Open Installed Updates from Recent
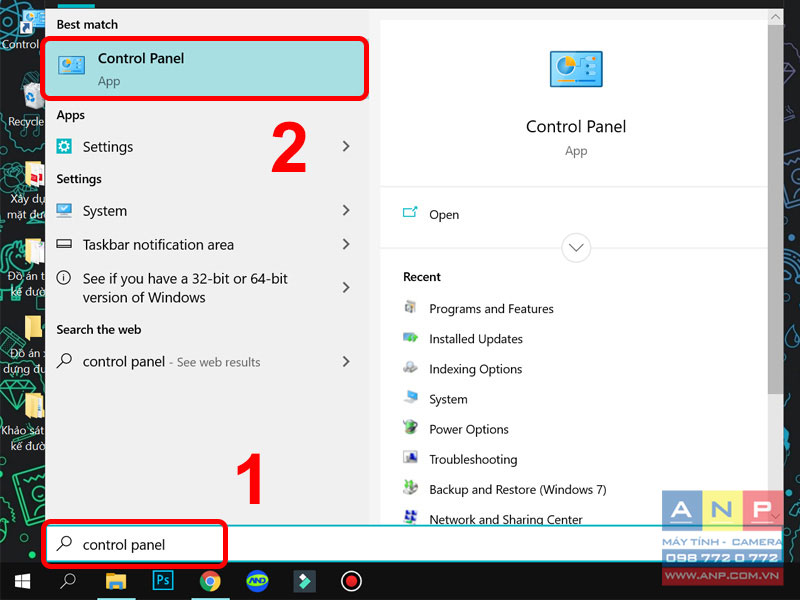This screenshot has width=800, height=600. click(x=476, y=339)
